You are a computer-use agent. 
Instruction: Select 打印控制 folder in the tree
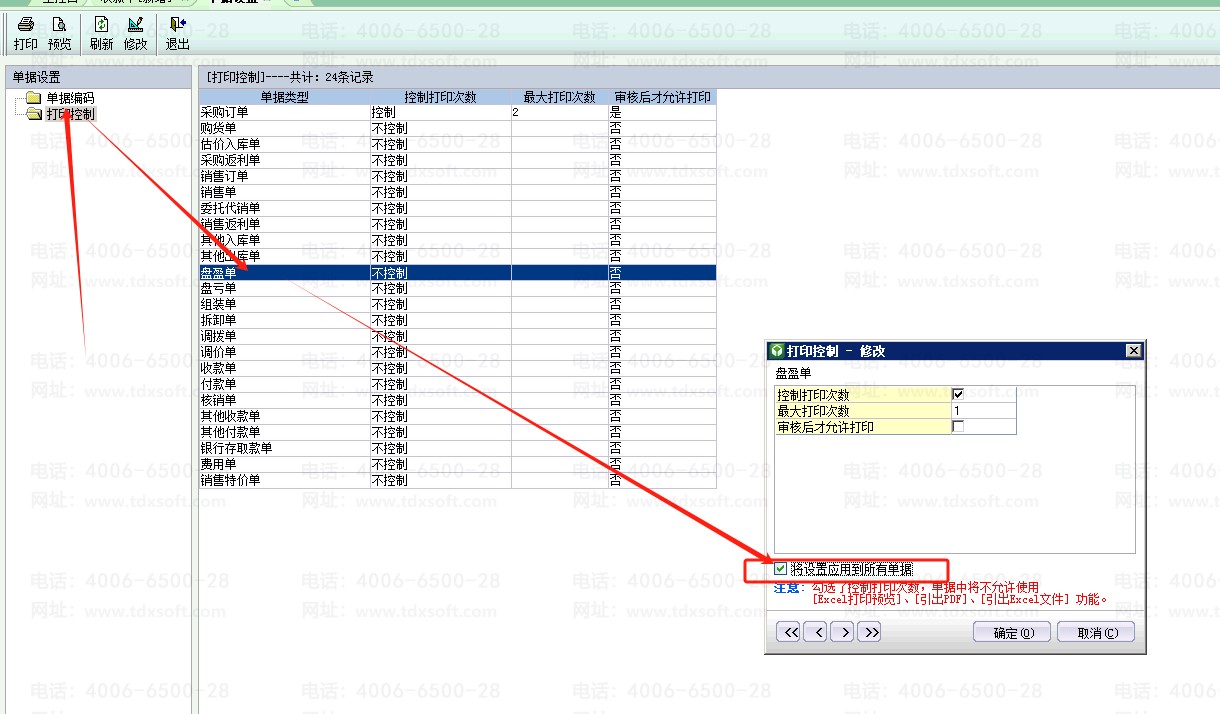point(70,114)
